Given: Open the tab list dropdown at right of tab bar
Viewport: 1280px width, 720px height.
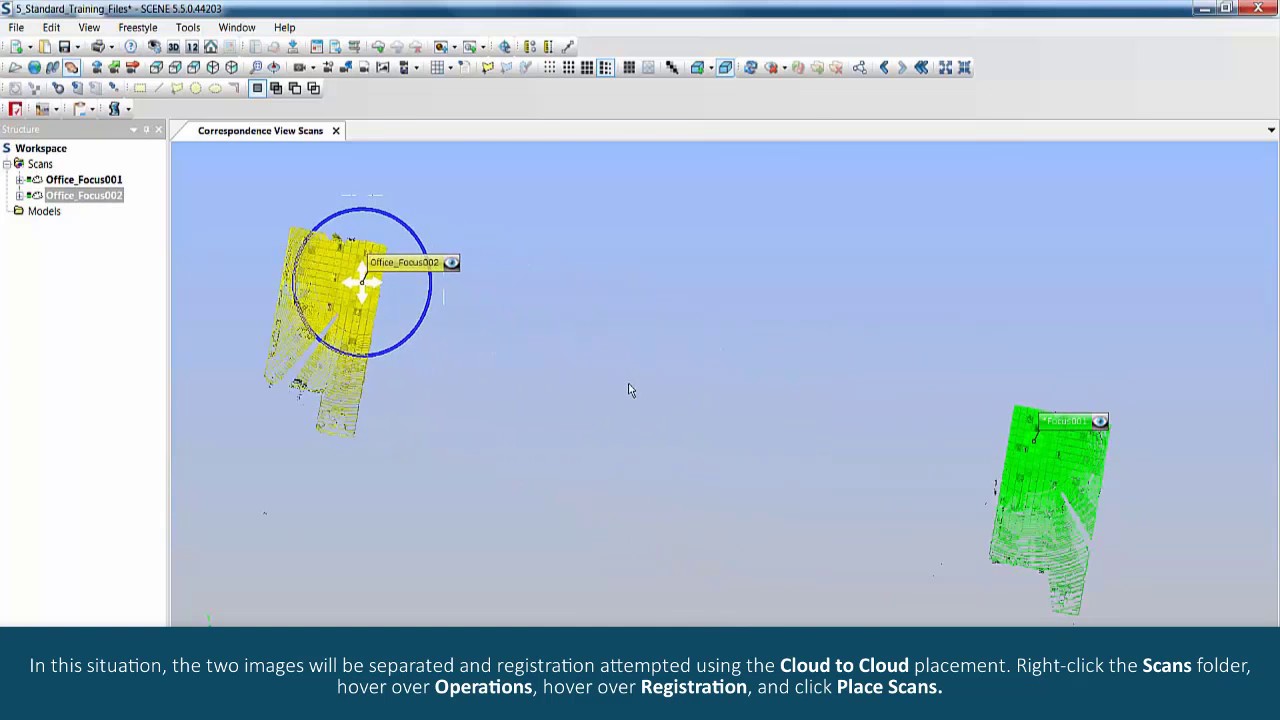Looking at the screenshot, I should tap(1271, 130).
